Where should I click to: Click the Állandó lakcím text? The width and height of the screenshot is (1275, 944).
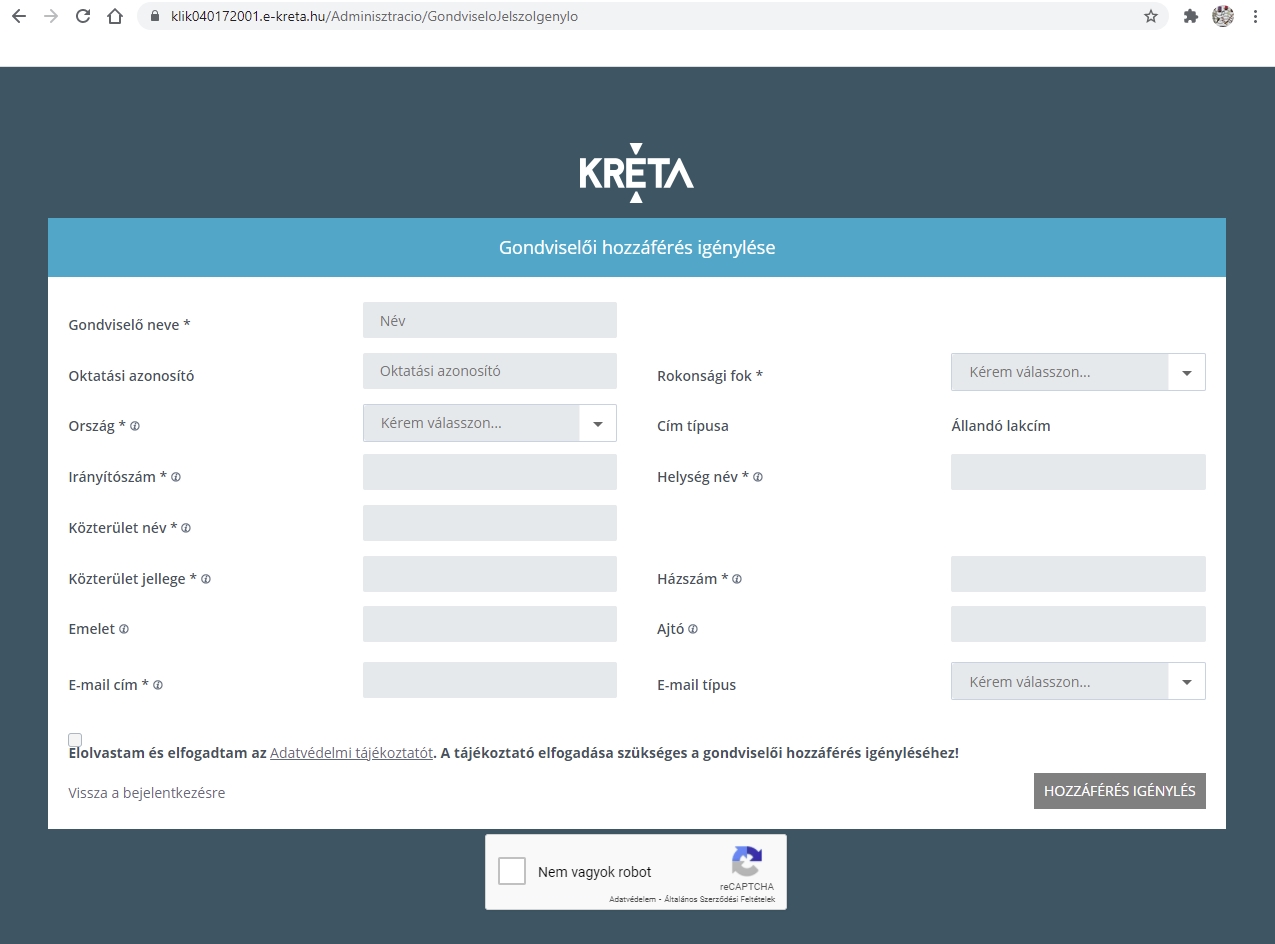pyautogui.click(x=1001, y=426)
